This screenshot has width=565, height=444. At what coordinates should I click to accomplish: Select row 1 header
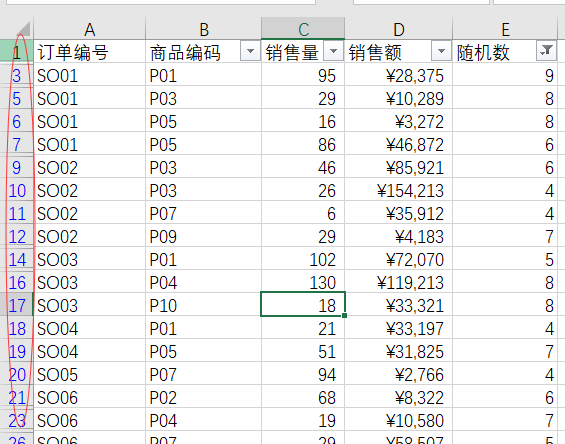[x=17, y=51]
